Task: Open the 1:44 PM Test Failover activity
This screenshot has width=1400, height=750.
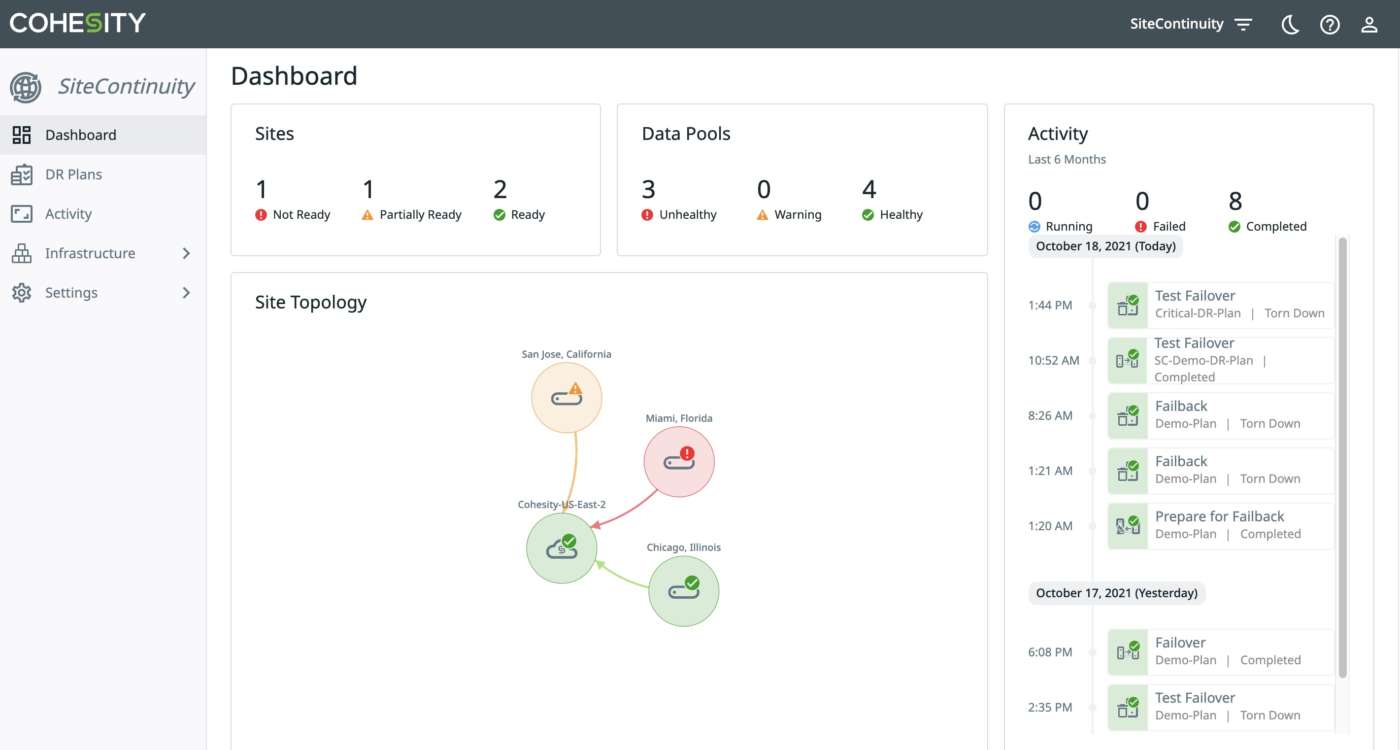Action: click(1220, 304)
